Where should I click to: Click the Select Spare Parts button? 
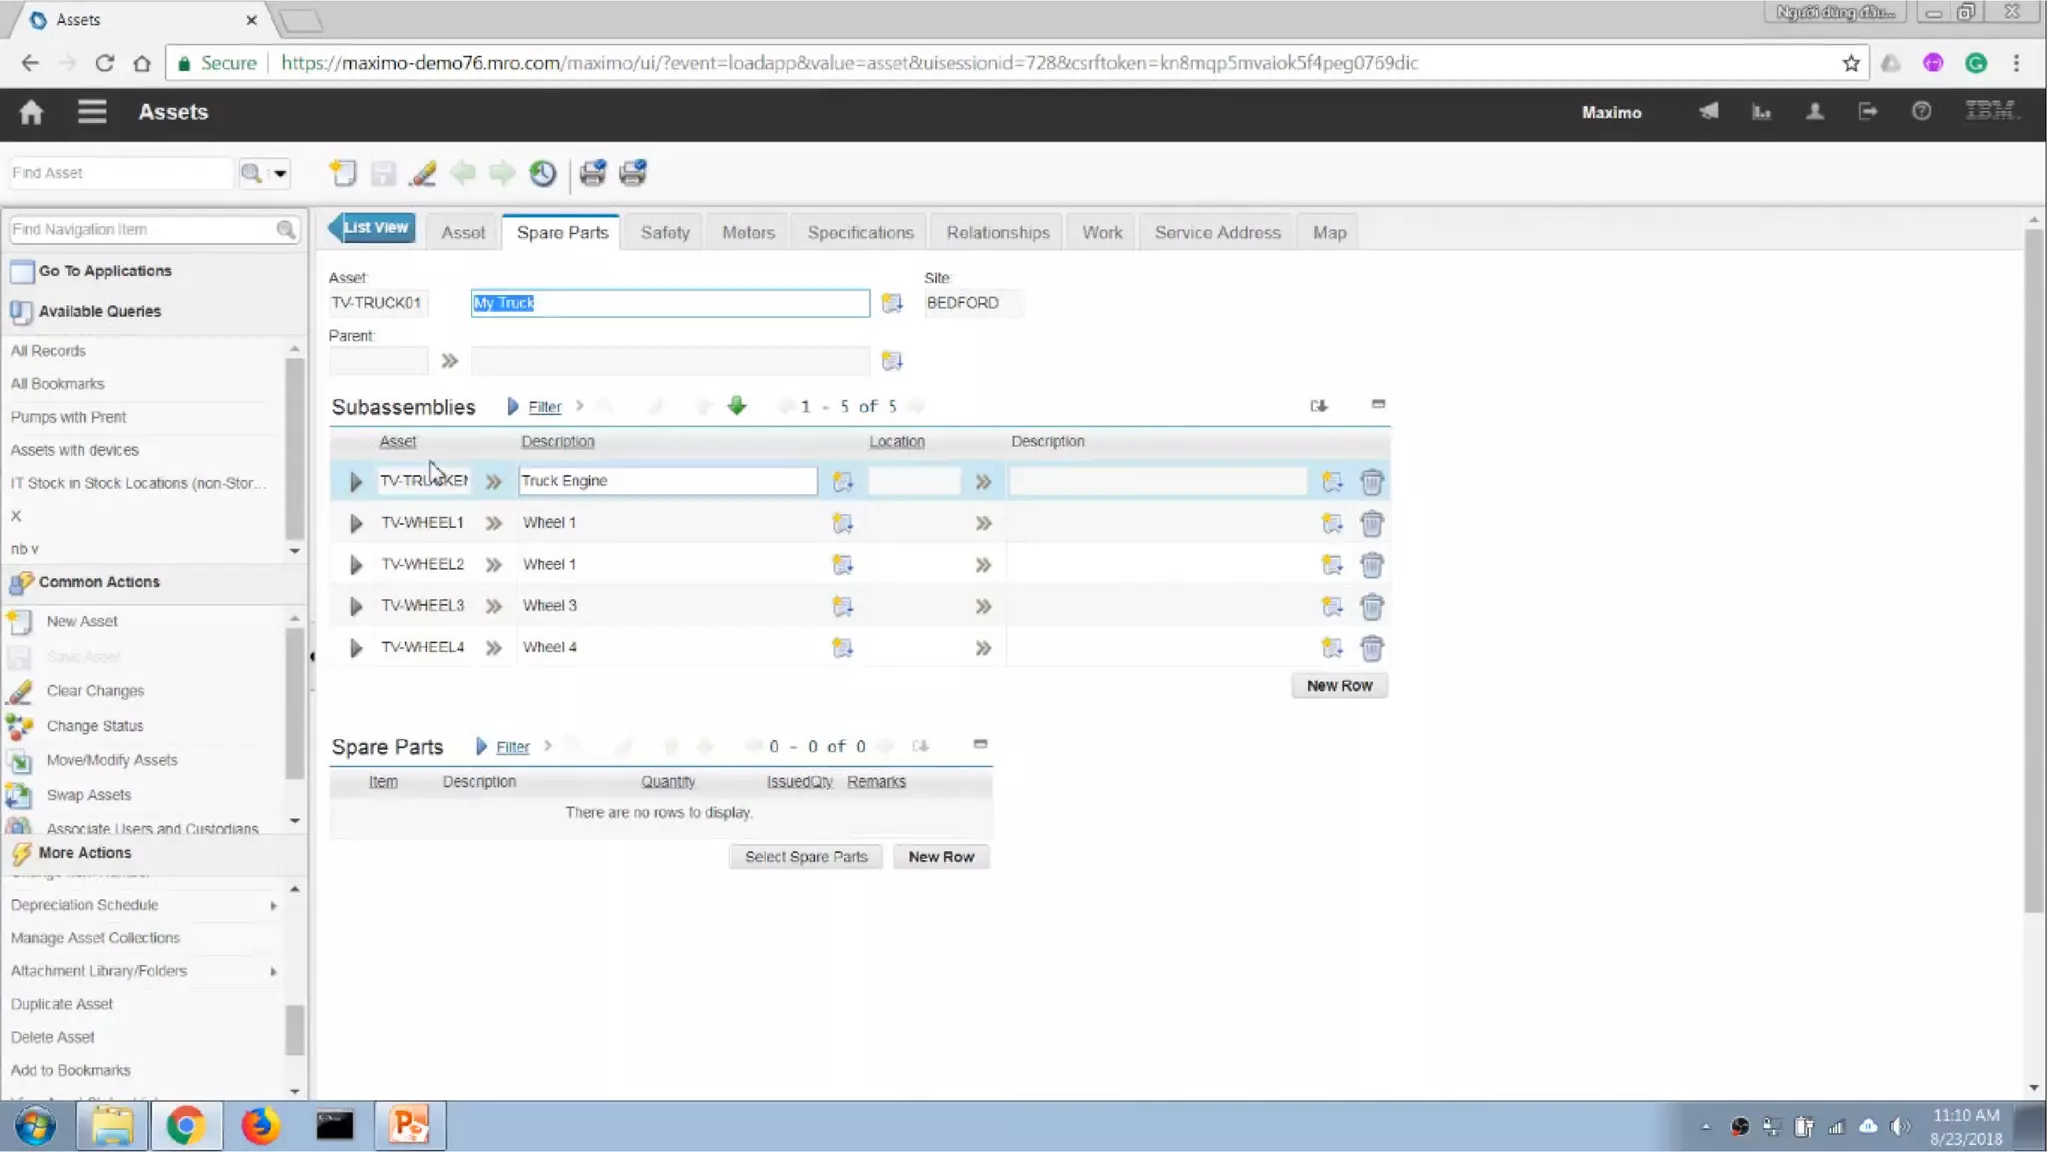coord(805,857)
